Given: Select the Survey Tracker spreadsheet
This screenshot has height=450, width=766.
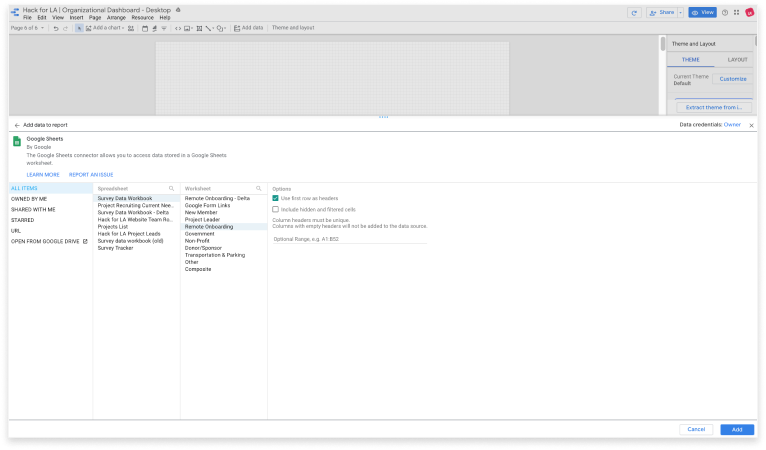Looking at the screenshot, I should pos(115,247).
